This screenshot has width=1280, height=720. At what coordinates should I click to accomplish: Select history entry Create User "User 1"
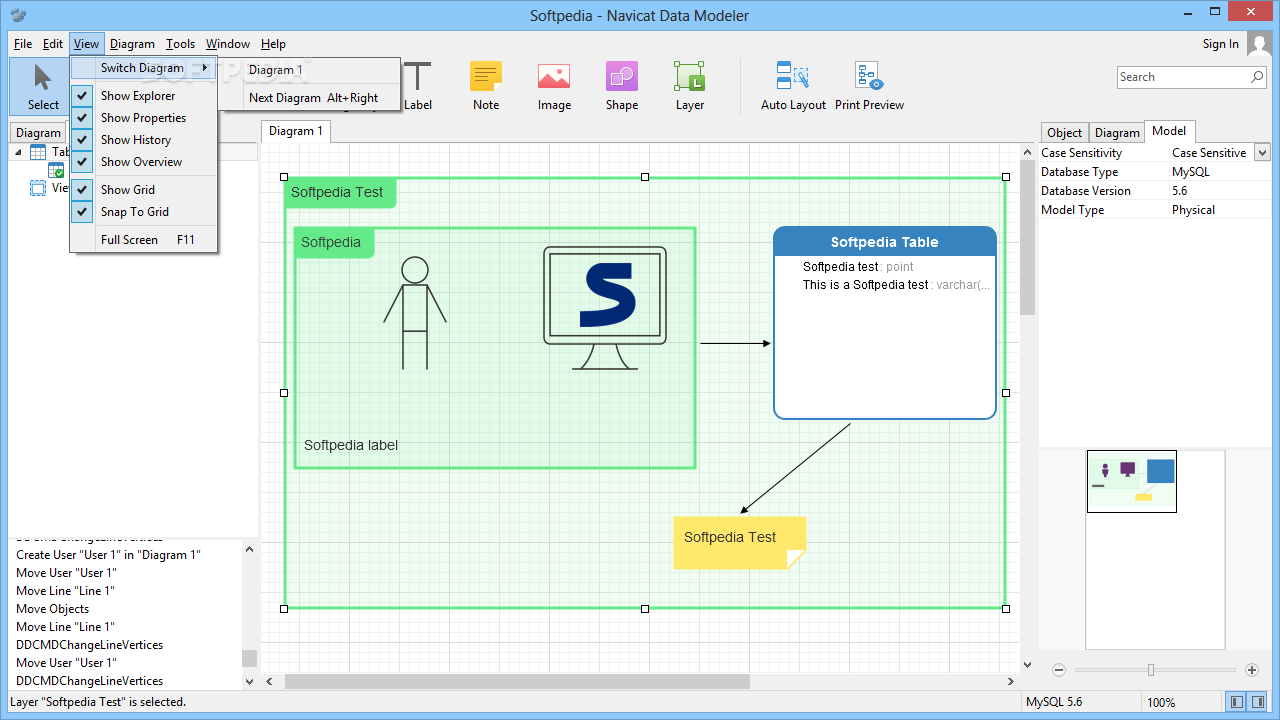tap(108, 555)
